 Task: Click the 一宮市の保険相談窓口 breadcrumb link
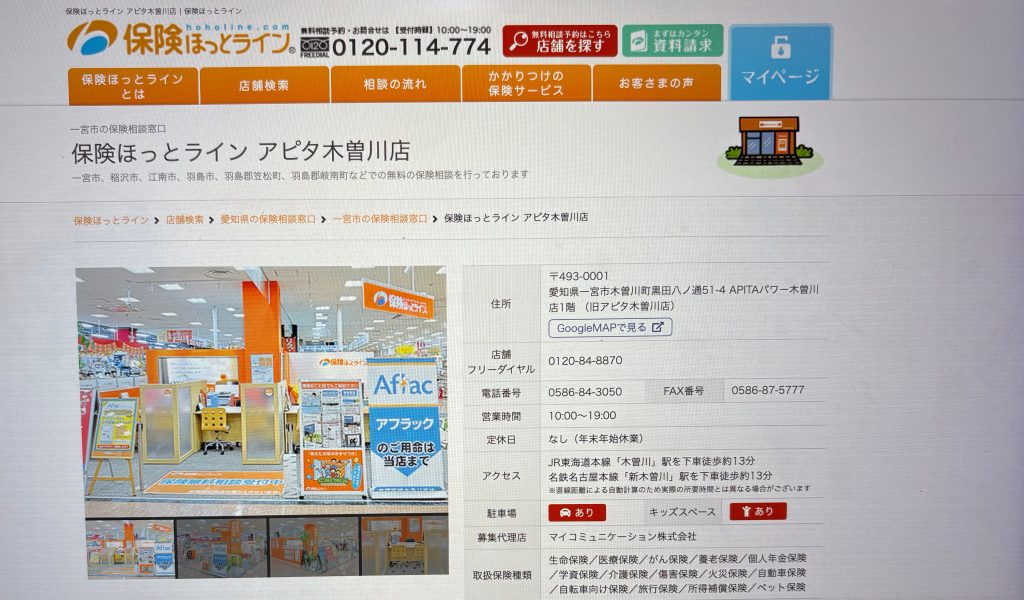(x=380, y=218)
